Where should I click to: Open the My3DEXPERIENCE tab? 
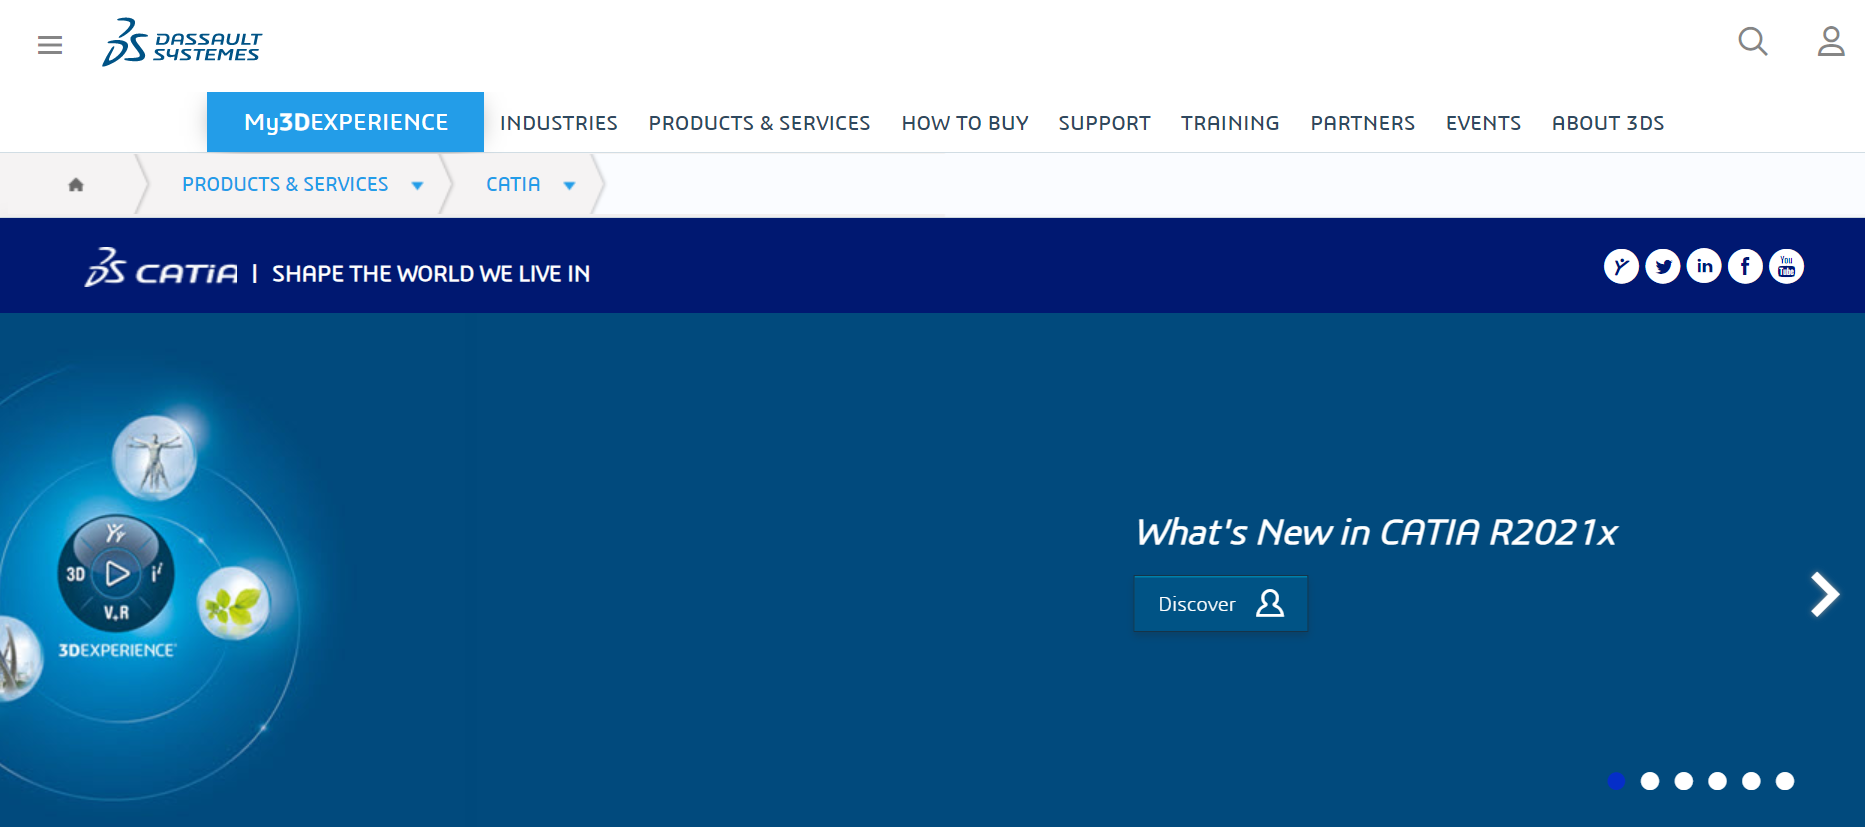coord(345,122)
